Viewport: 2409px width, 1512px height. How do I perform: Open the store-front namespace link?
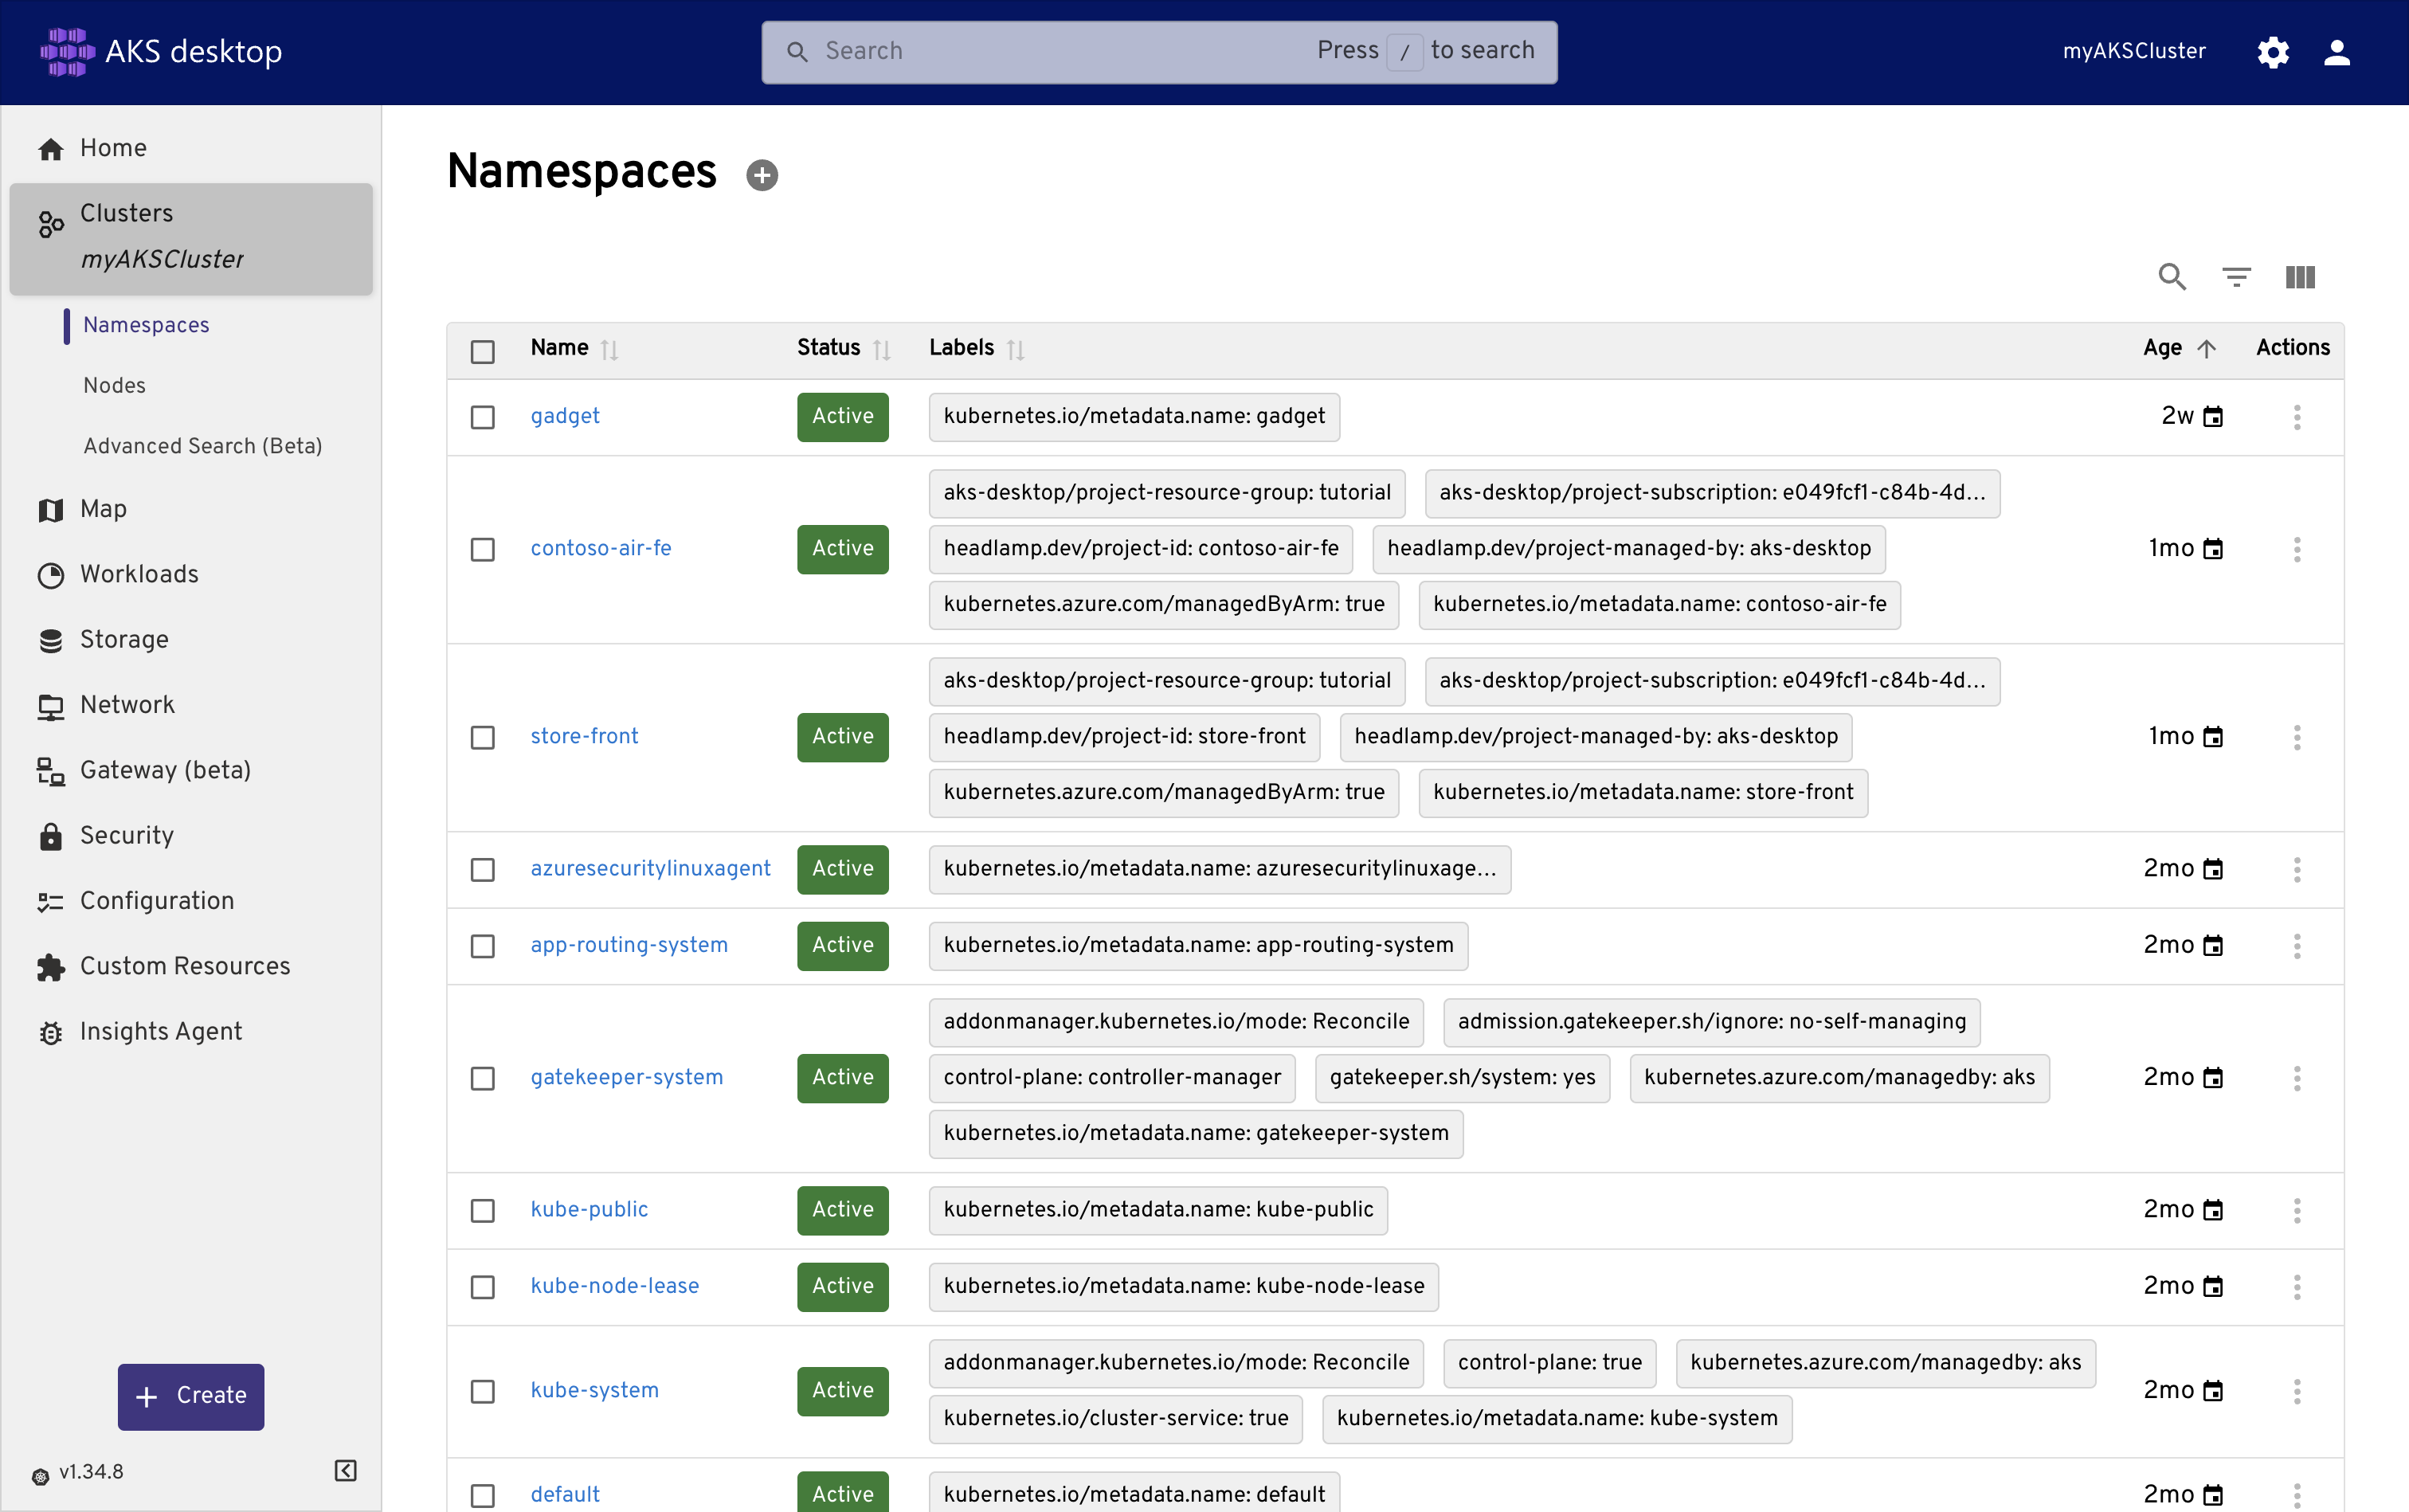(x=584, y=736)
